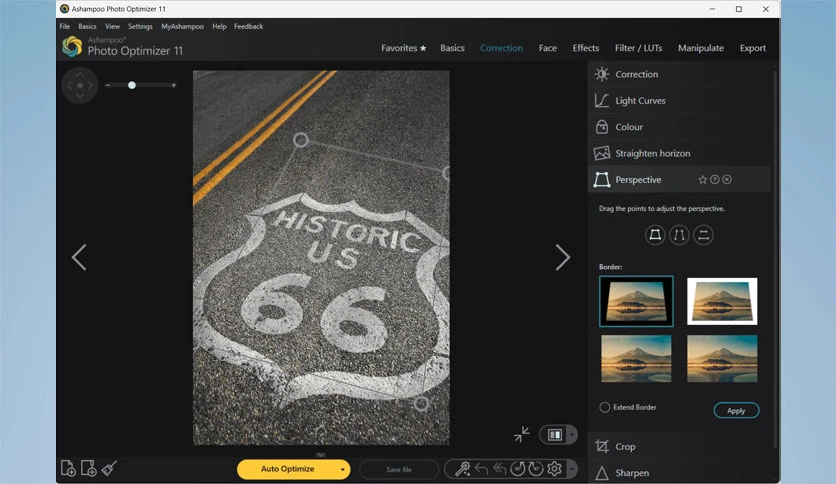Switch to the Face tab

(x=548, y=48)
